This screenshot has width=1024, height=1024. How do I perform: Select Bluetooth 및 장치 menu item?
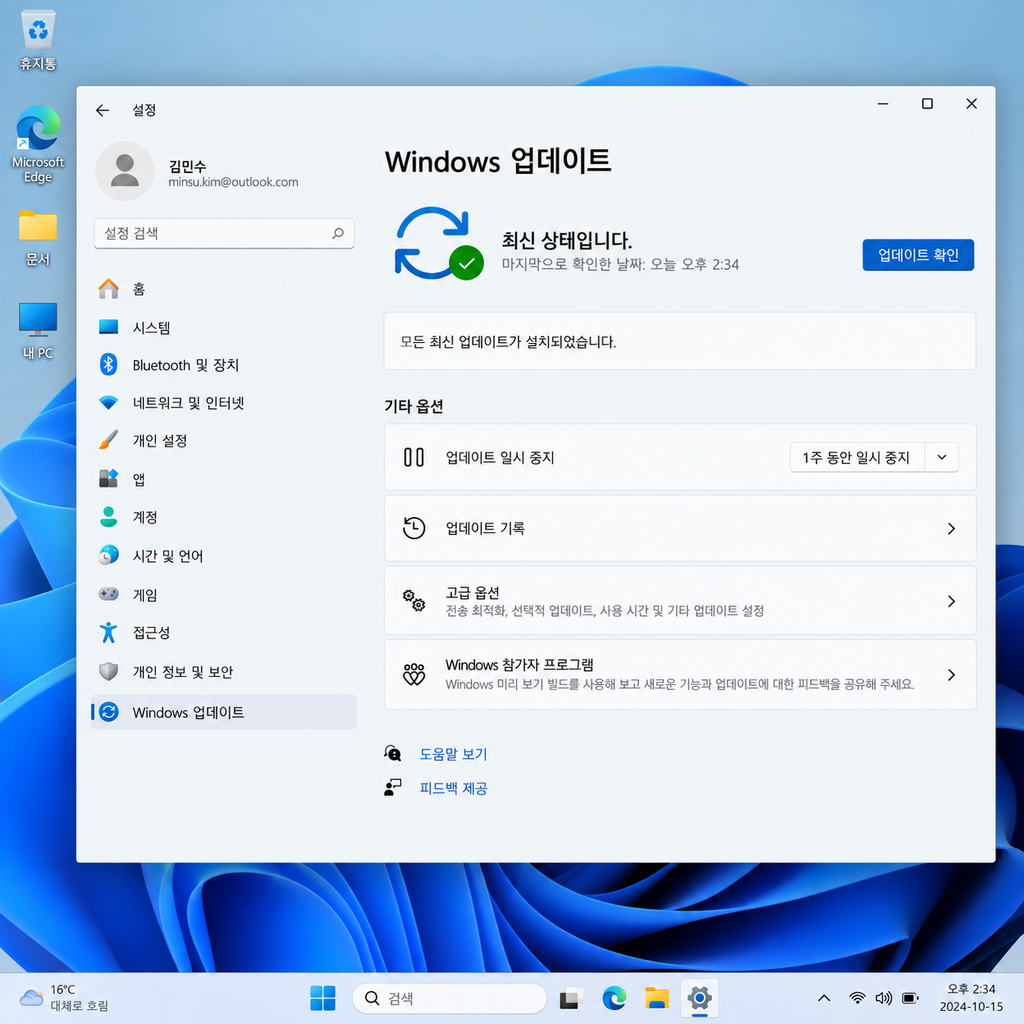[224, 364]
